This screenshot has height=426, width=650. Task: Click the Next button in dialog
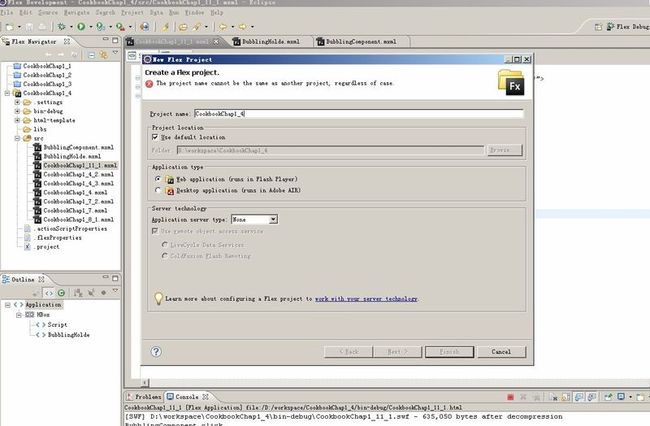pos(398,352)
